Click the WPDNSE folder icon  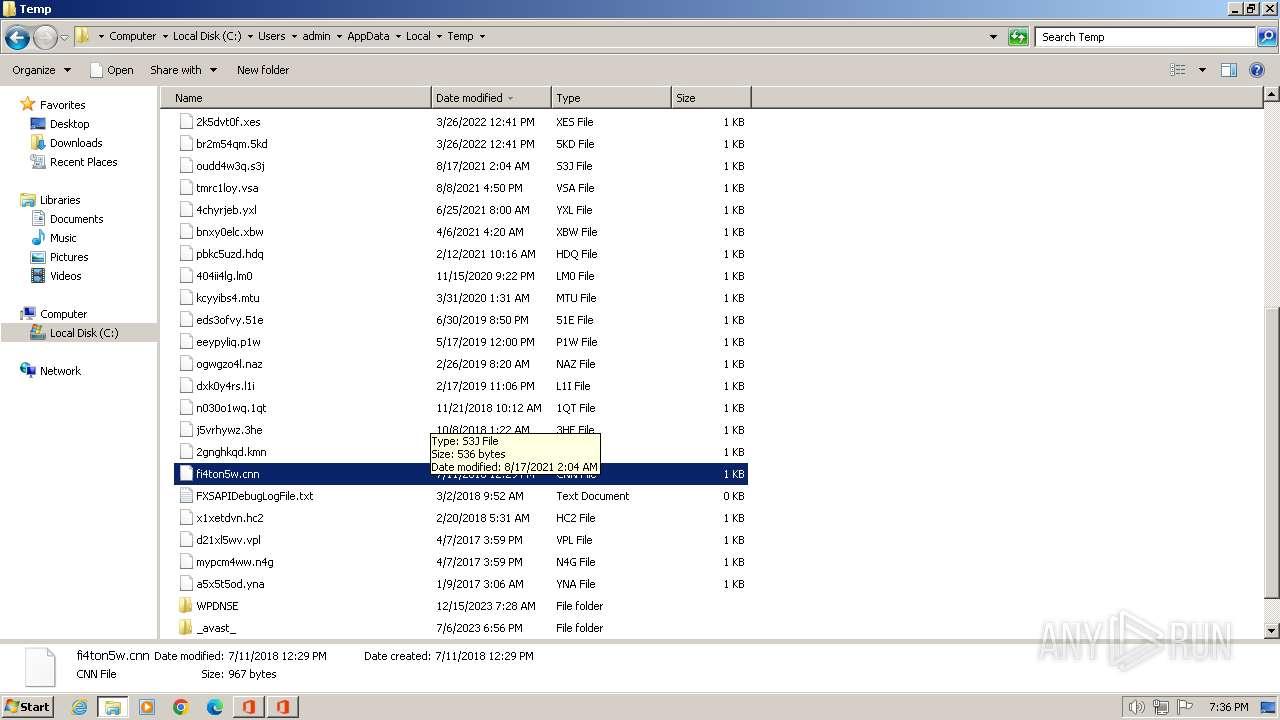[186, 606]
